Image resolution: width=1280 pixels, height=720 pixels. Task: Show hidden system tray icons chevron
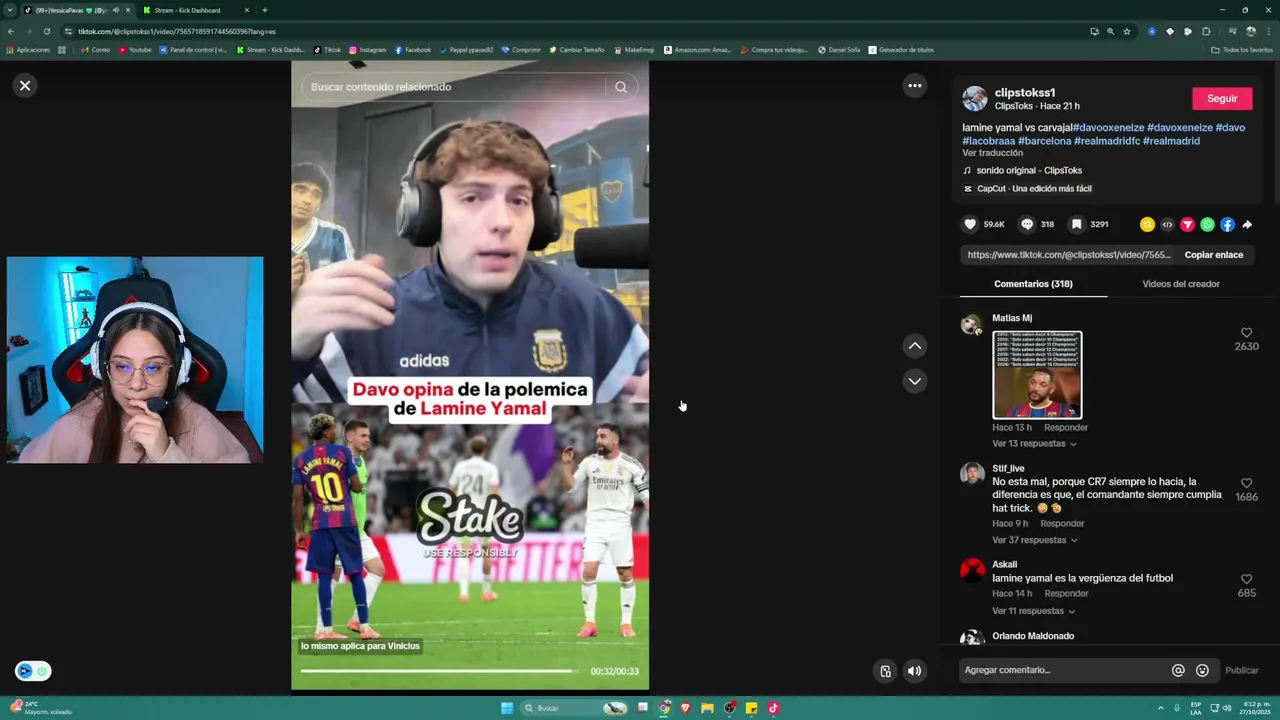(1162, 708)
